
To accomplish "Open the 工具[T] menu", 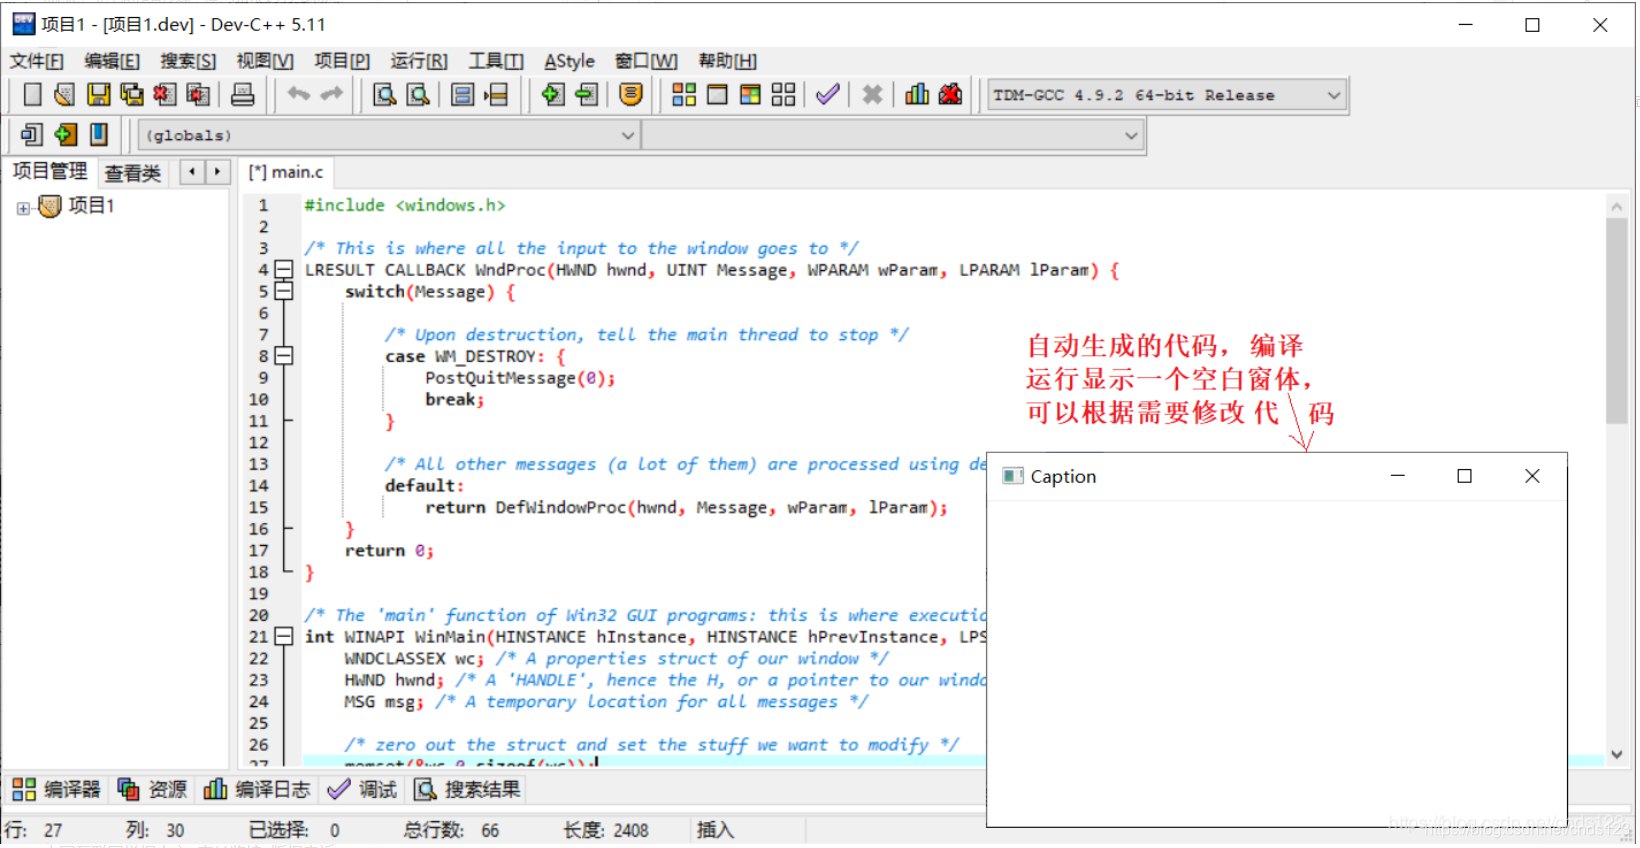I will [496, 61].
